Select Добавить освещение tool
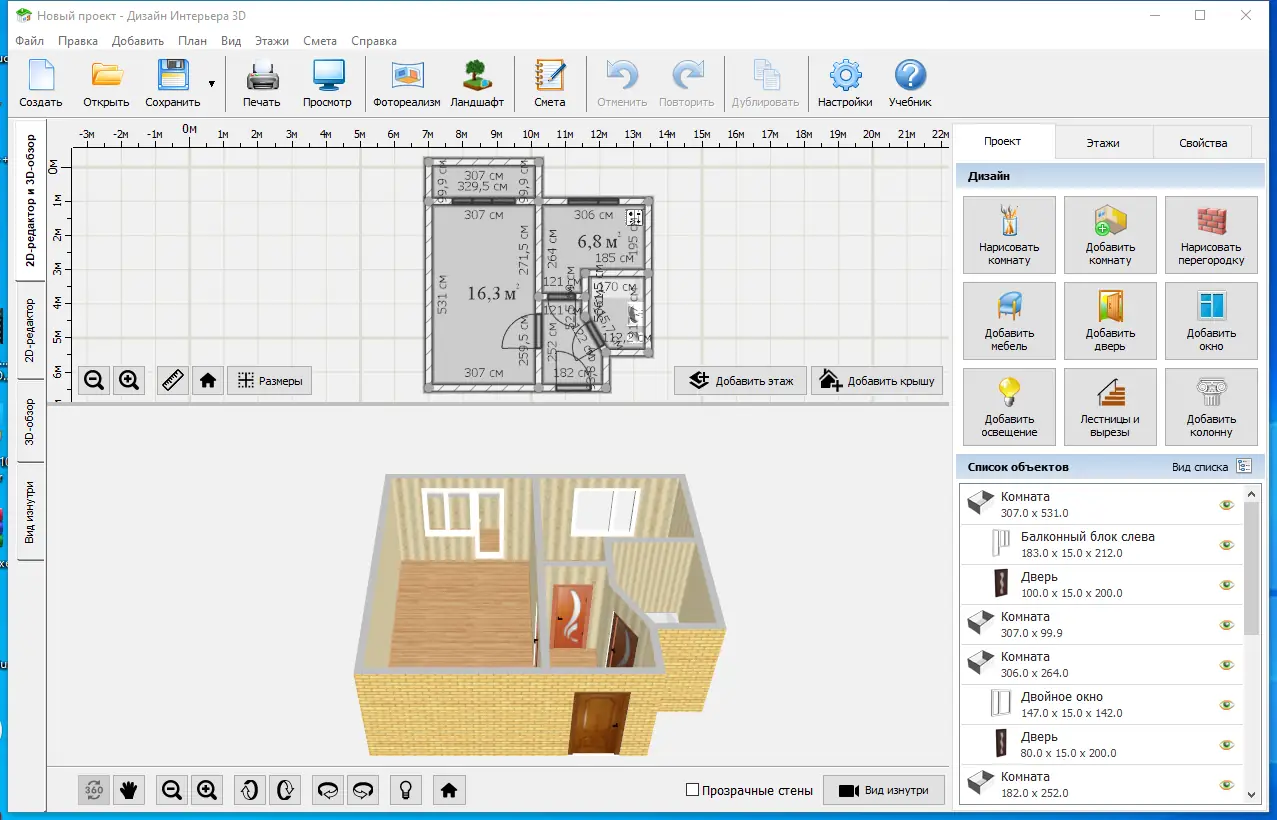Screen dimensions: 1277x820 click(1009, 407)
